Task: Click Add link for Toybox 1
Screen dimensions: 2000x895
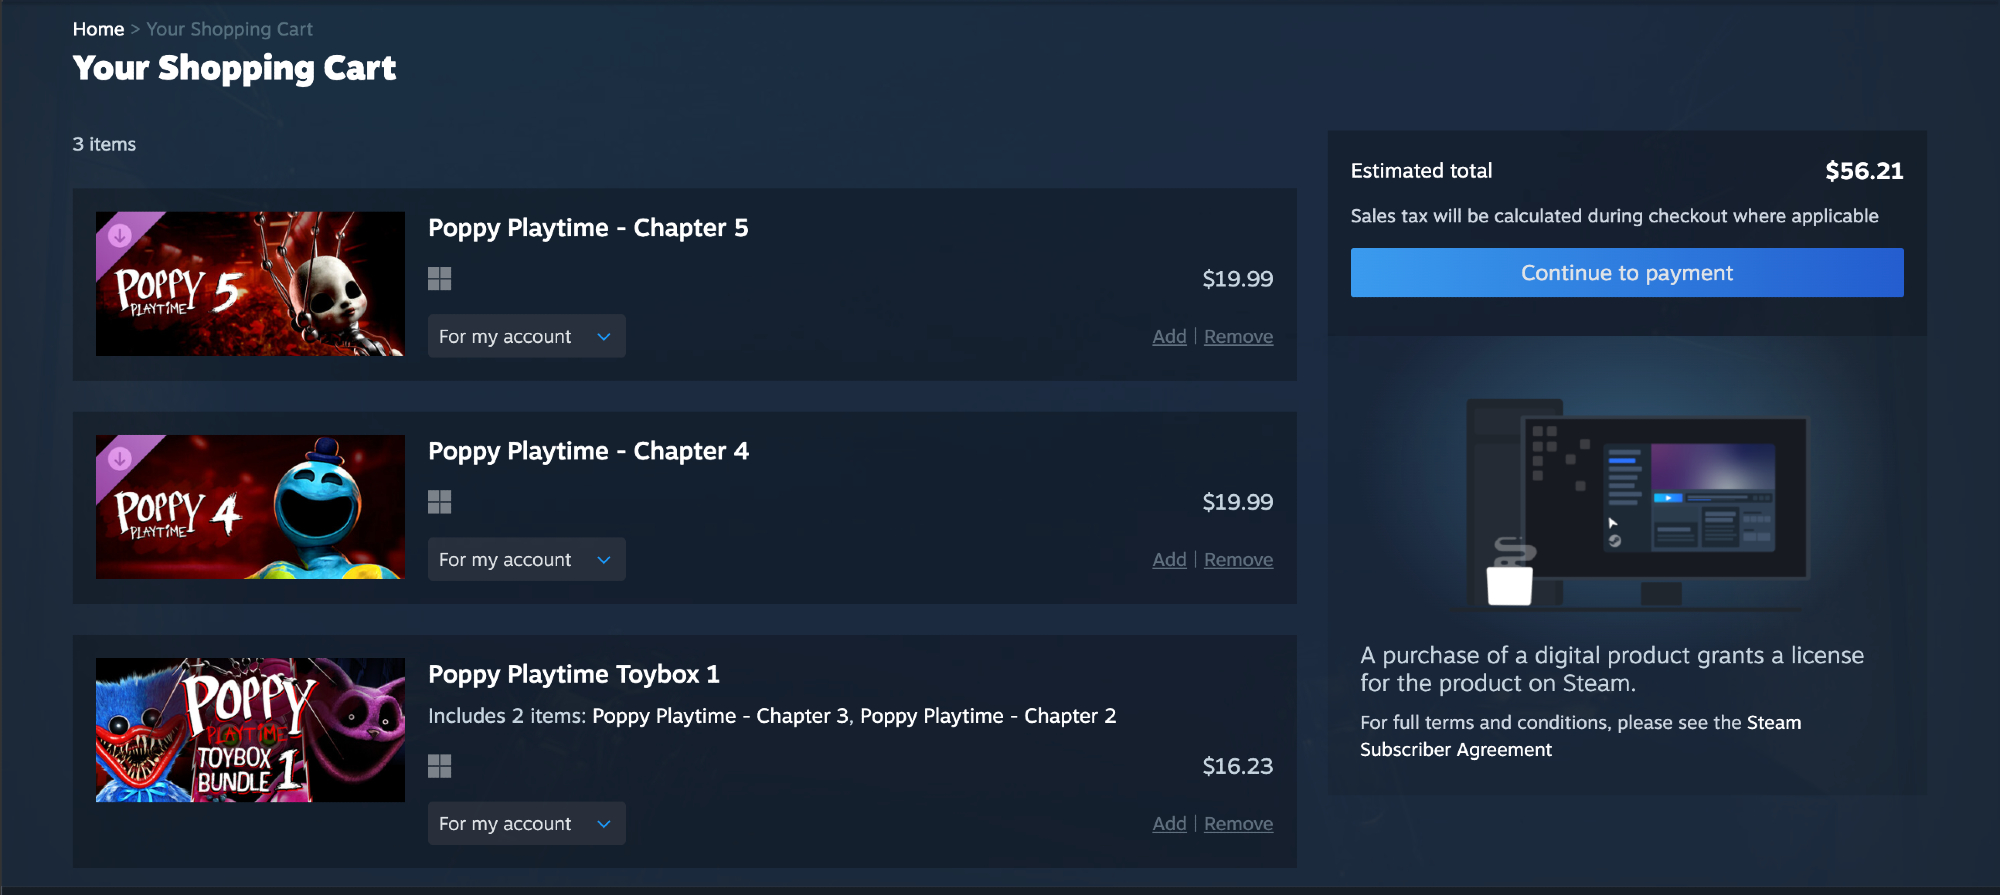Action: pos(1169,824)
